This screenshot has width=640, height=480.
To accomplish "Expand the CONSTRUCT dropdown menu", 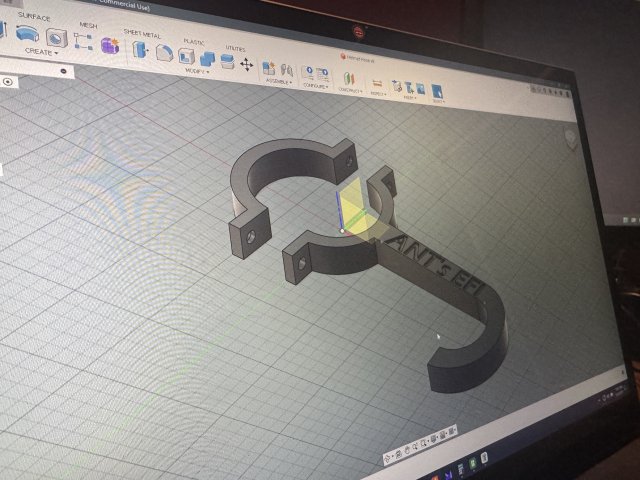I will tap(349, 90).
